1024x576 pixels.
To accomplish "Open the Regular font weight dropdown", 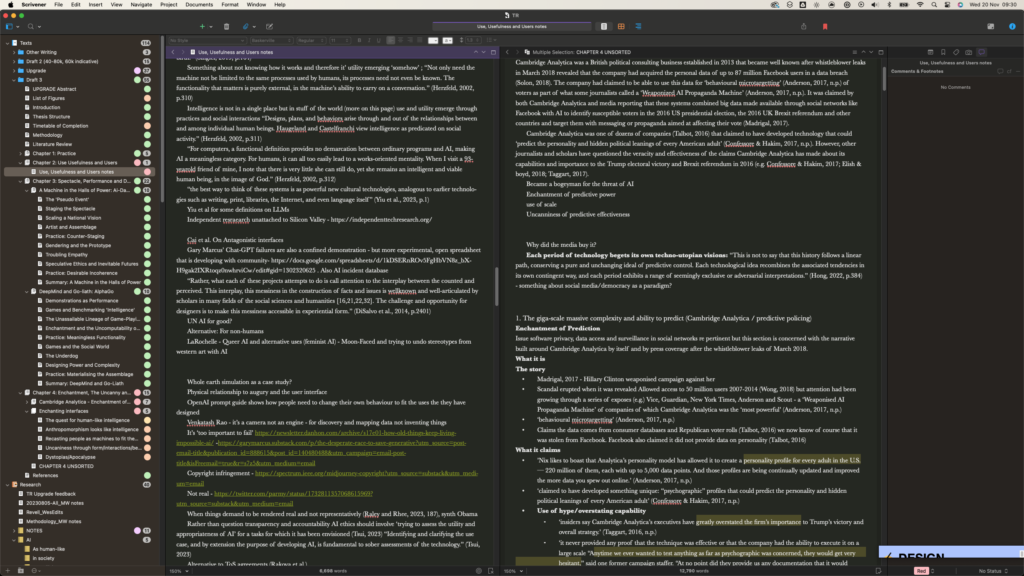I will tap(311, 40).
